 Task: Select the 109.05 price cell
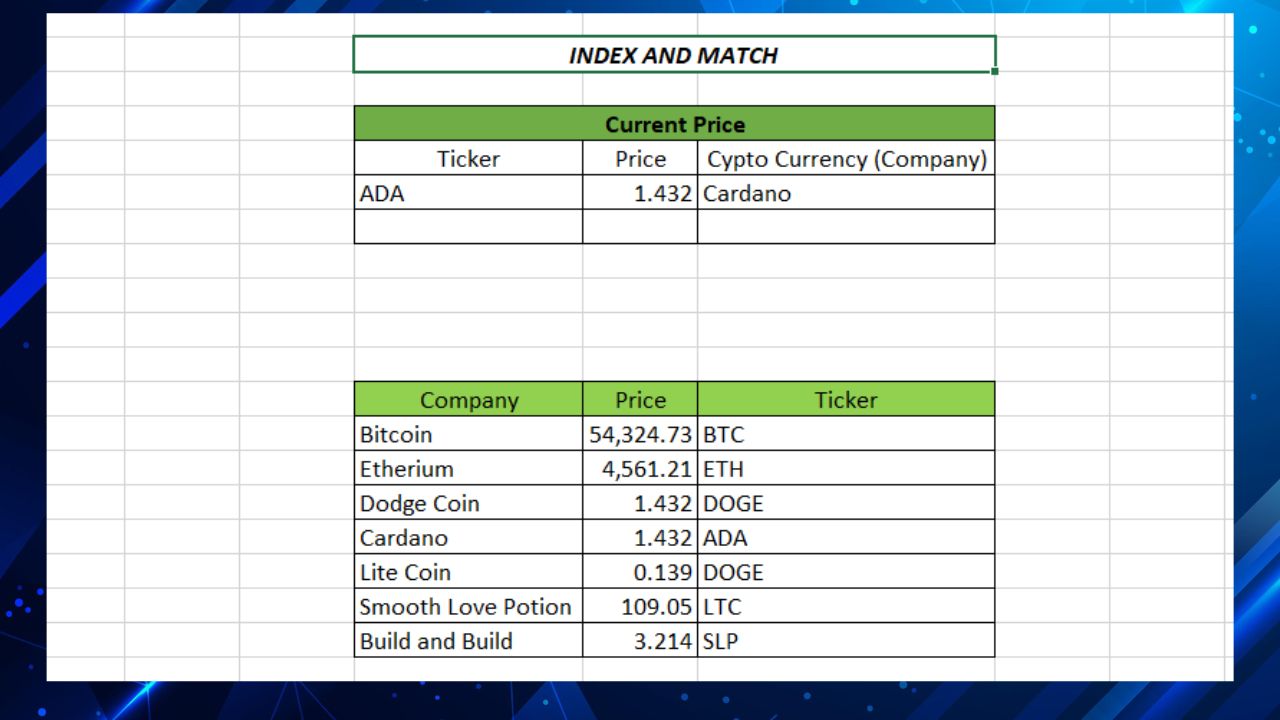[640, 606]
